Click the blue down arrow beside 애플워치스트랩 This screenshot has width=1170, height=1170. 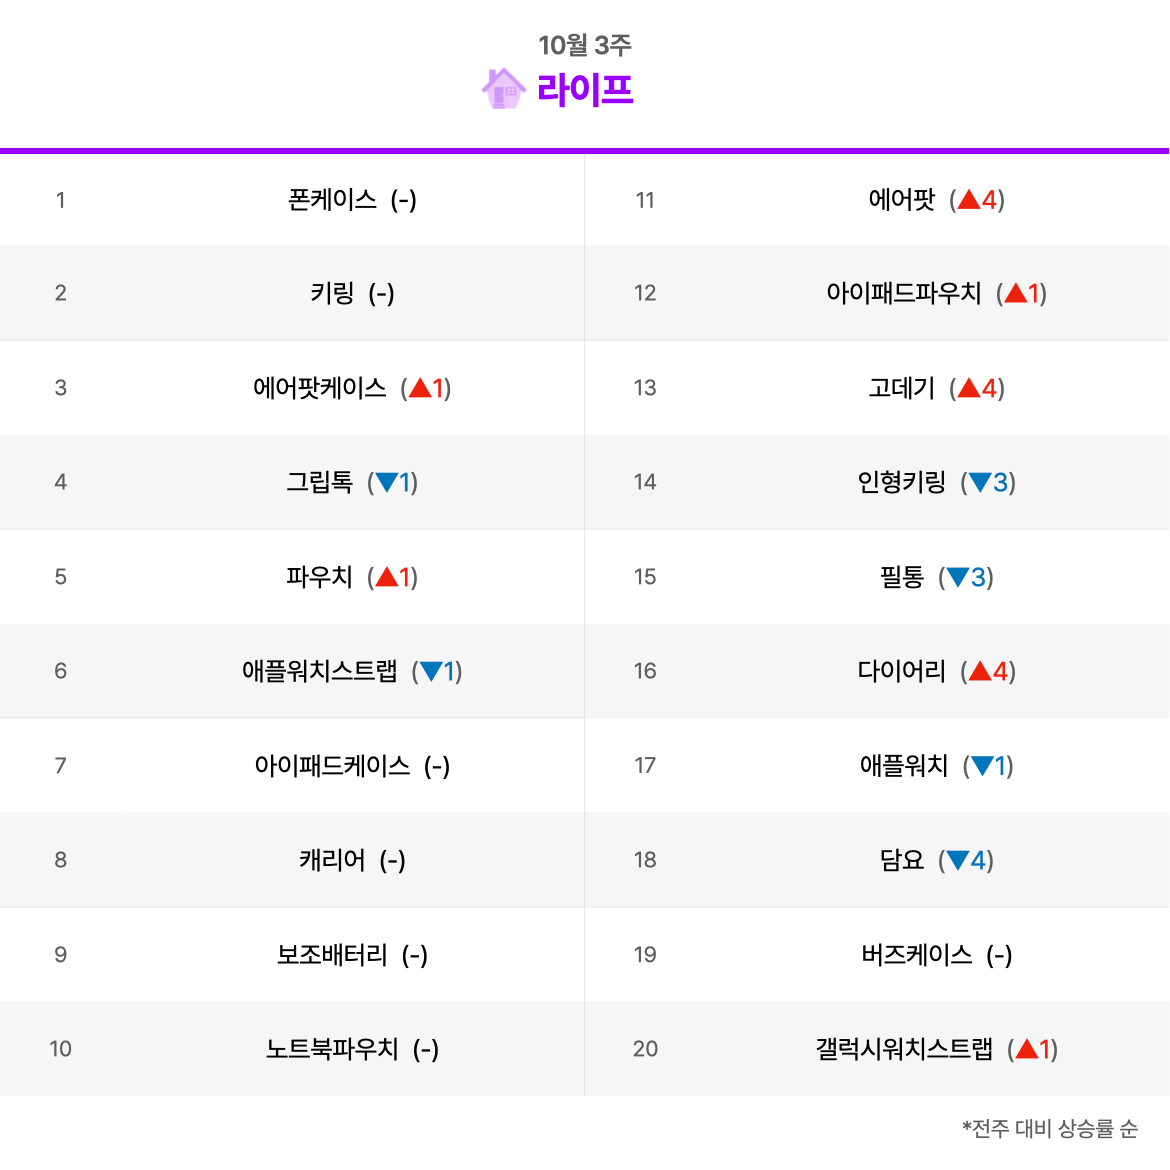click(x=431, y=672)
